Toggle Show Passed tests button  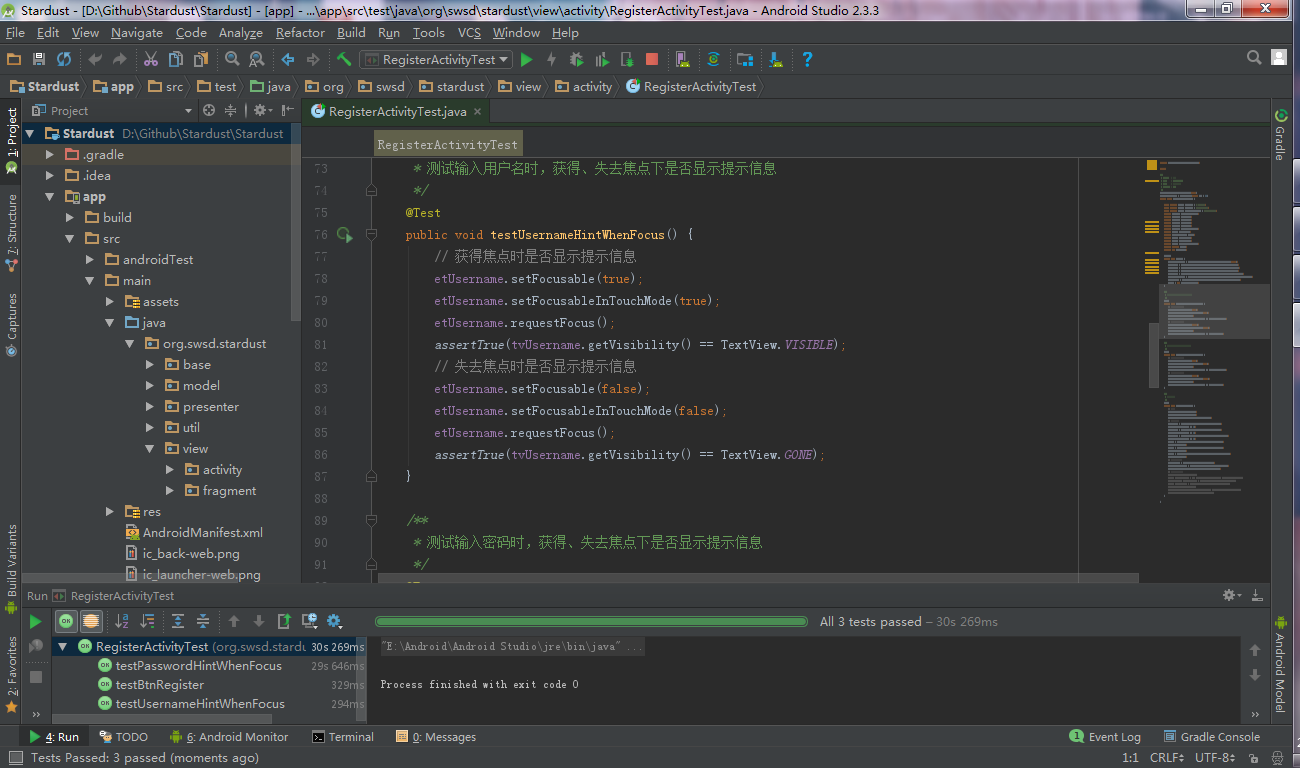(66, 621)
